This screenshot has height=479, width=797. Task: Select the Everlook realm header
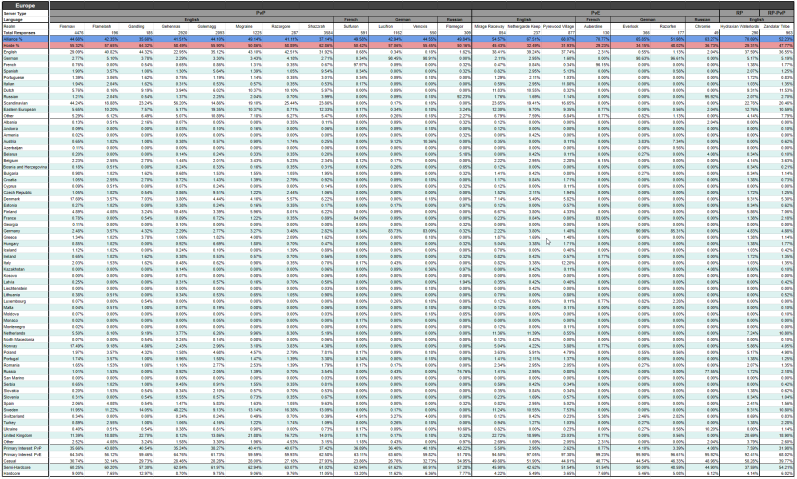[x=630, y=26]
